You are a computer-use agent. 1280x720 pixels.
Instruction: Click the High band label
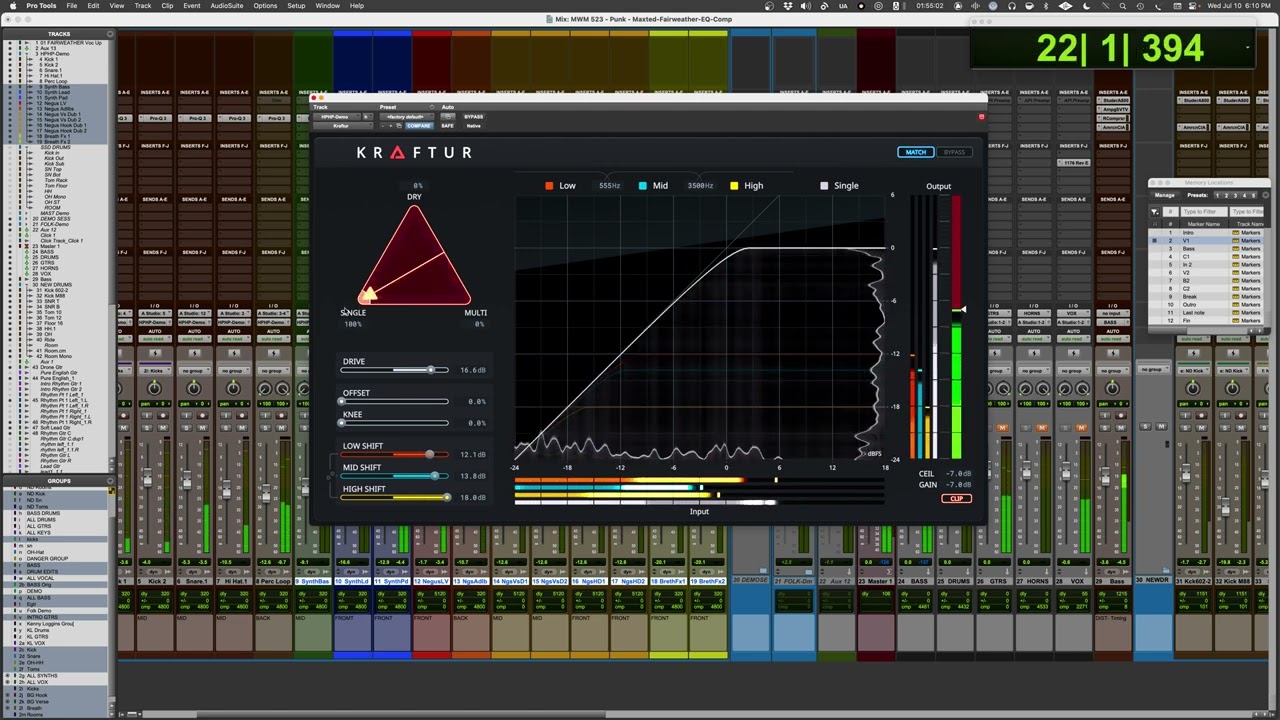coord(753,186)
